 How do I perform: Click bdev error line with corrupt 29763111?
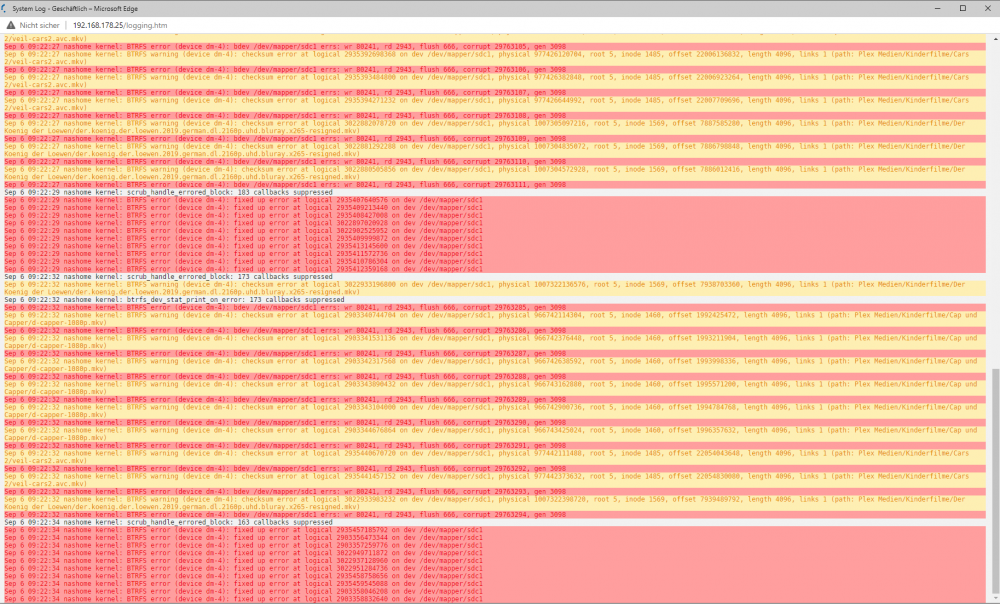pos(494,184)
